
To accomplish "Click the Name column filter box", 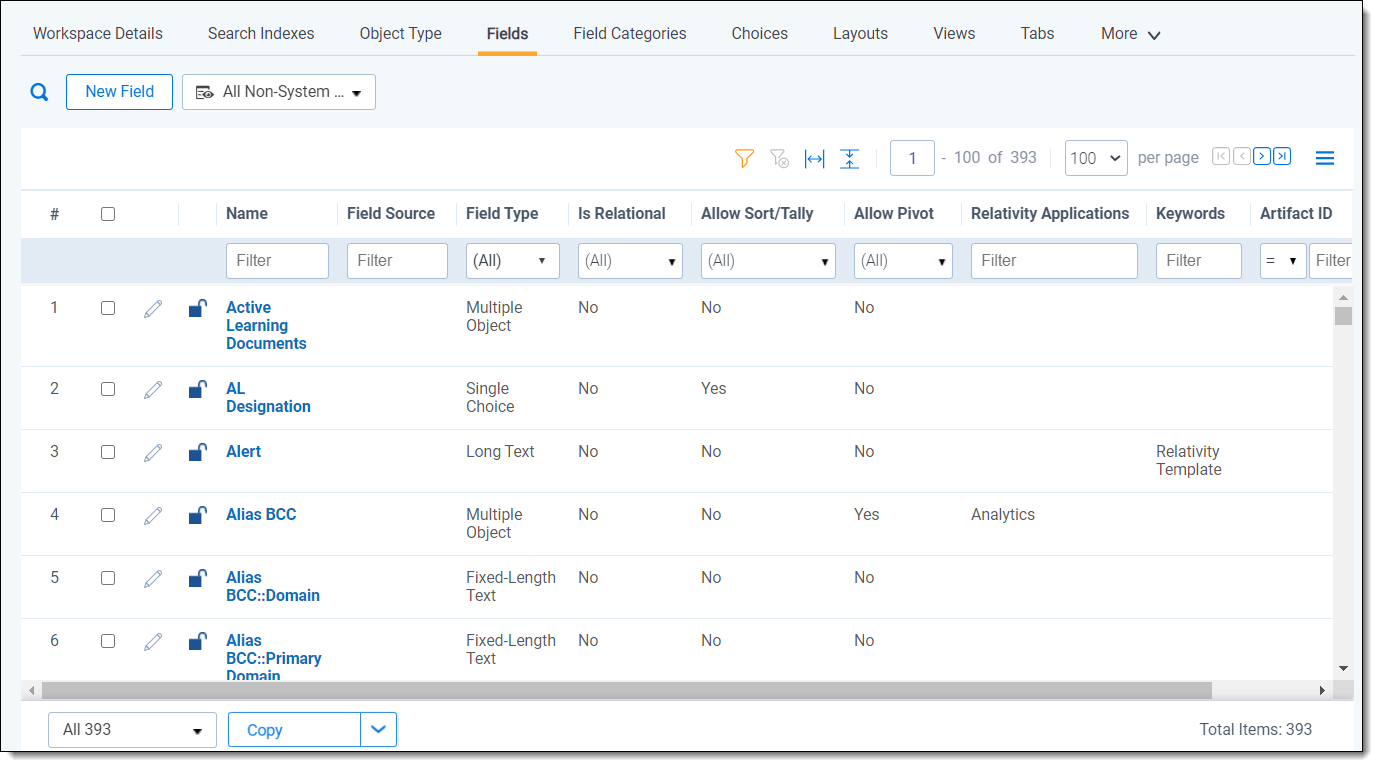I will 277,261.
